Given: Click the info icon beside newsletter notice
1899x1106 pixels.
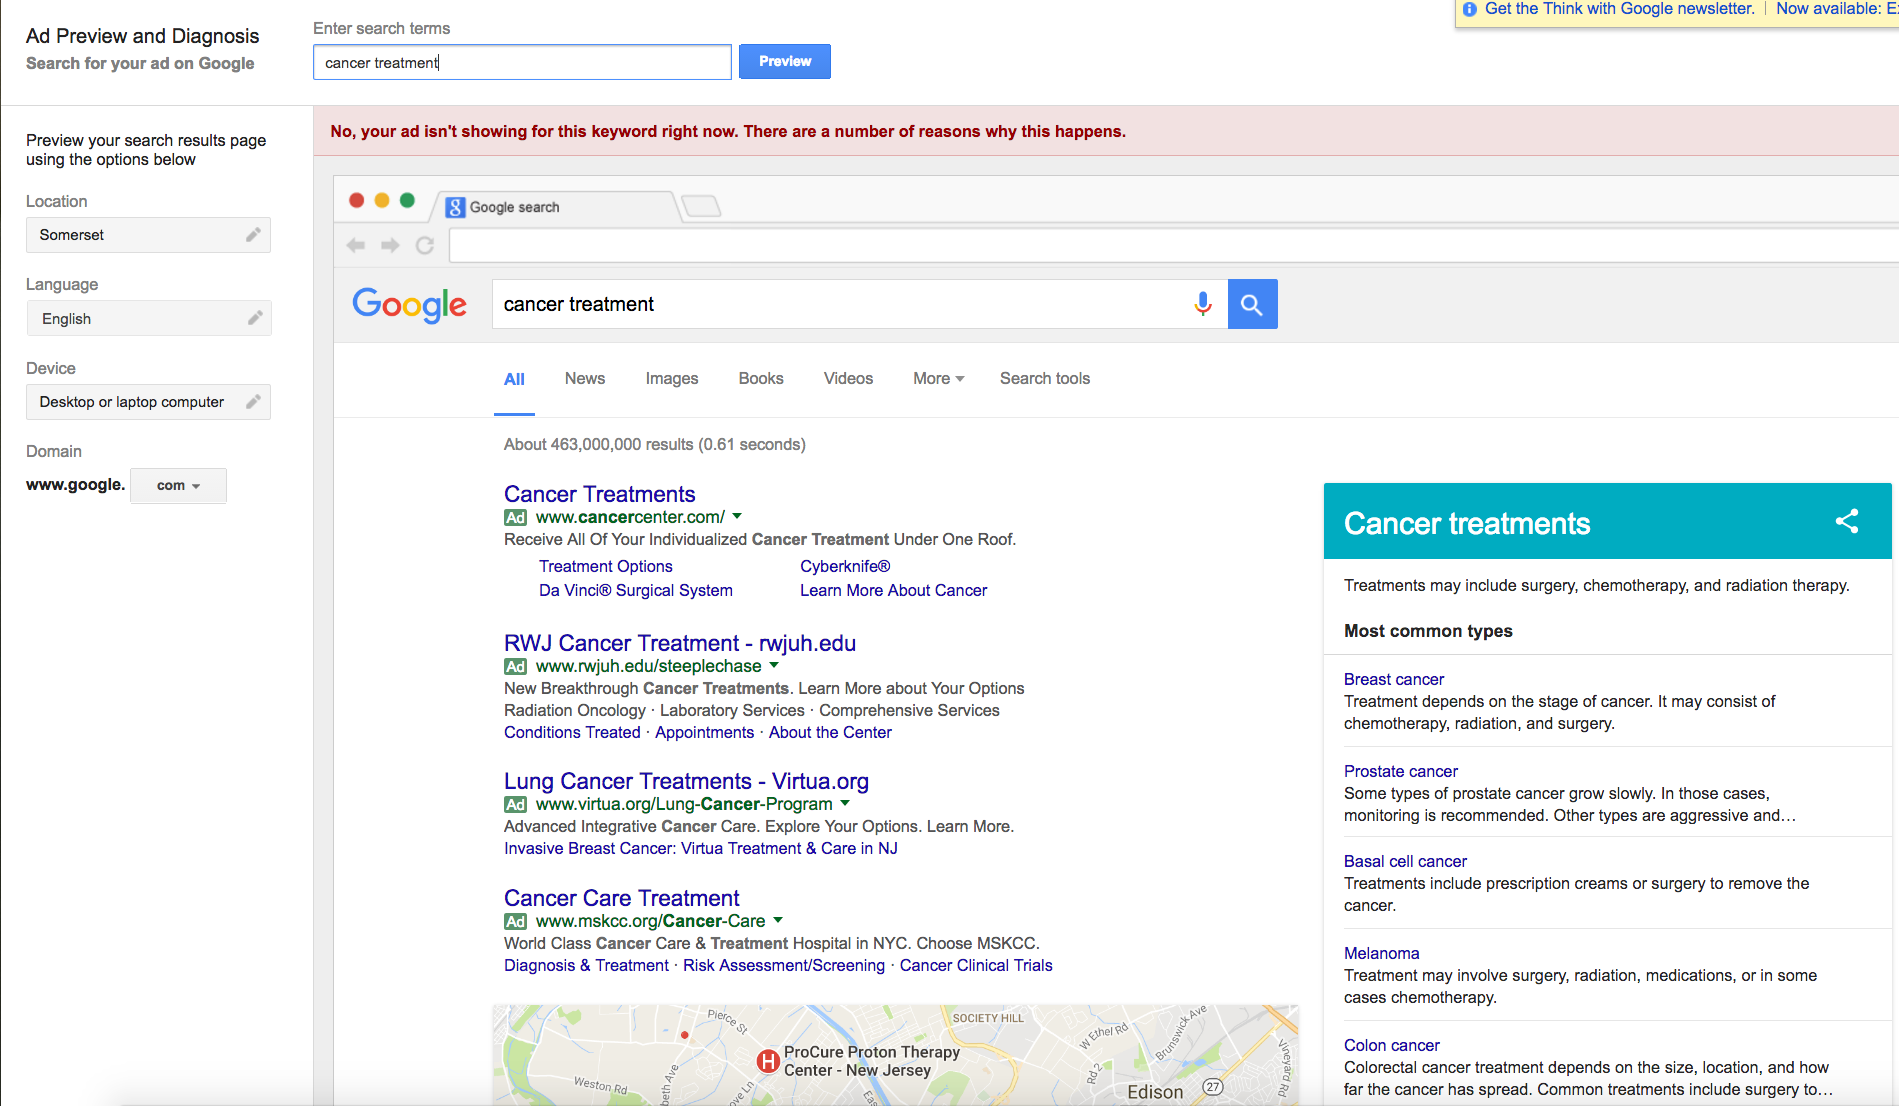Looking at the screenshot, I should tap(1469, 9).
